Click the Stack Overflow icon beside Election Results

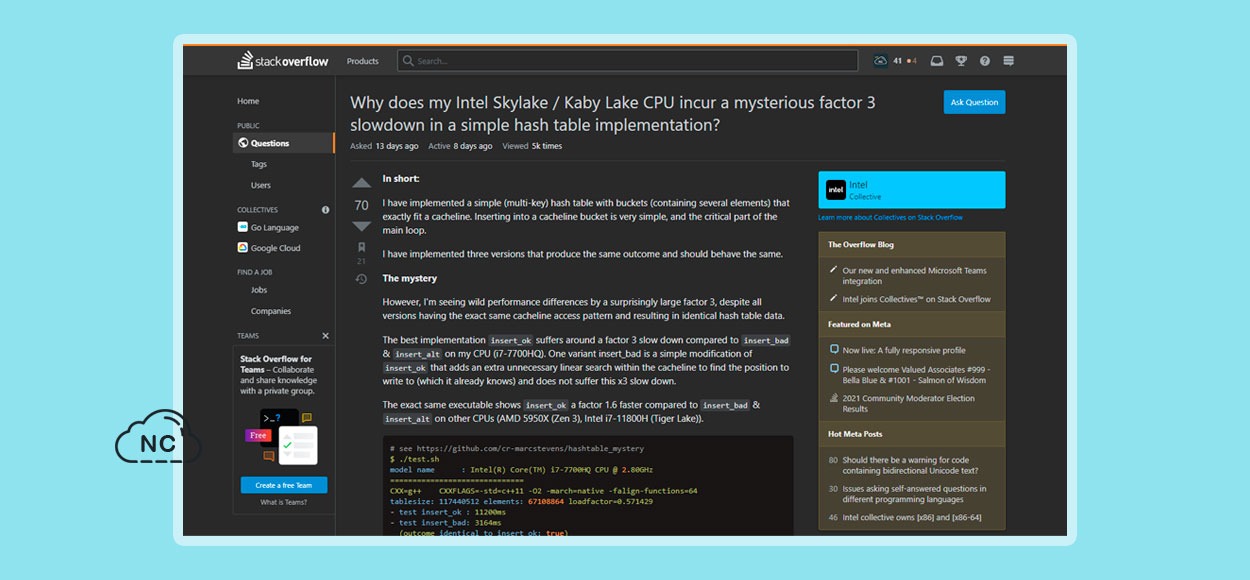tap(834, 398)
